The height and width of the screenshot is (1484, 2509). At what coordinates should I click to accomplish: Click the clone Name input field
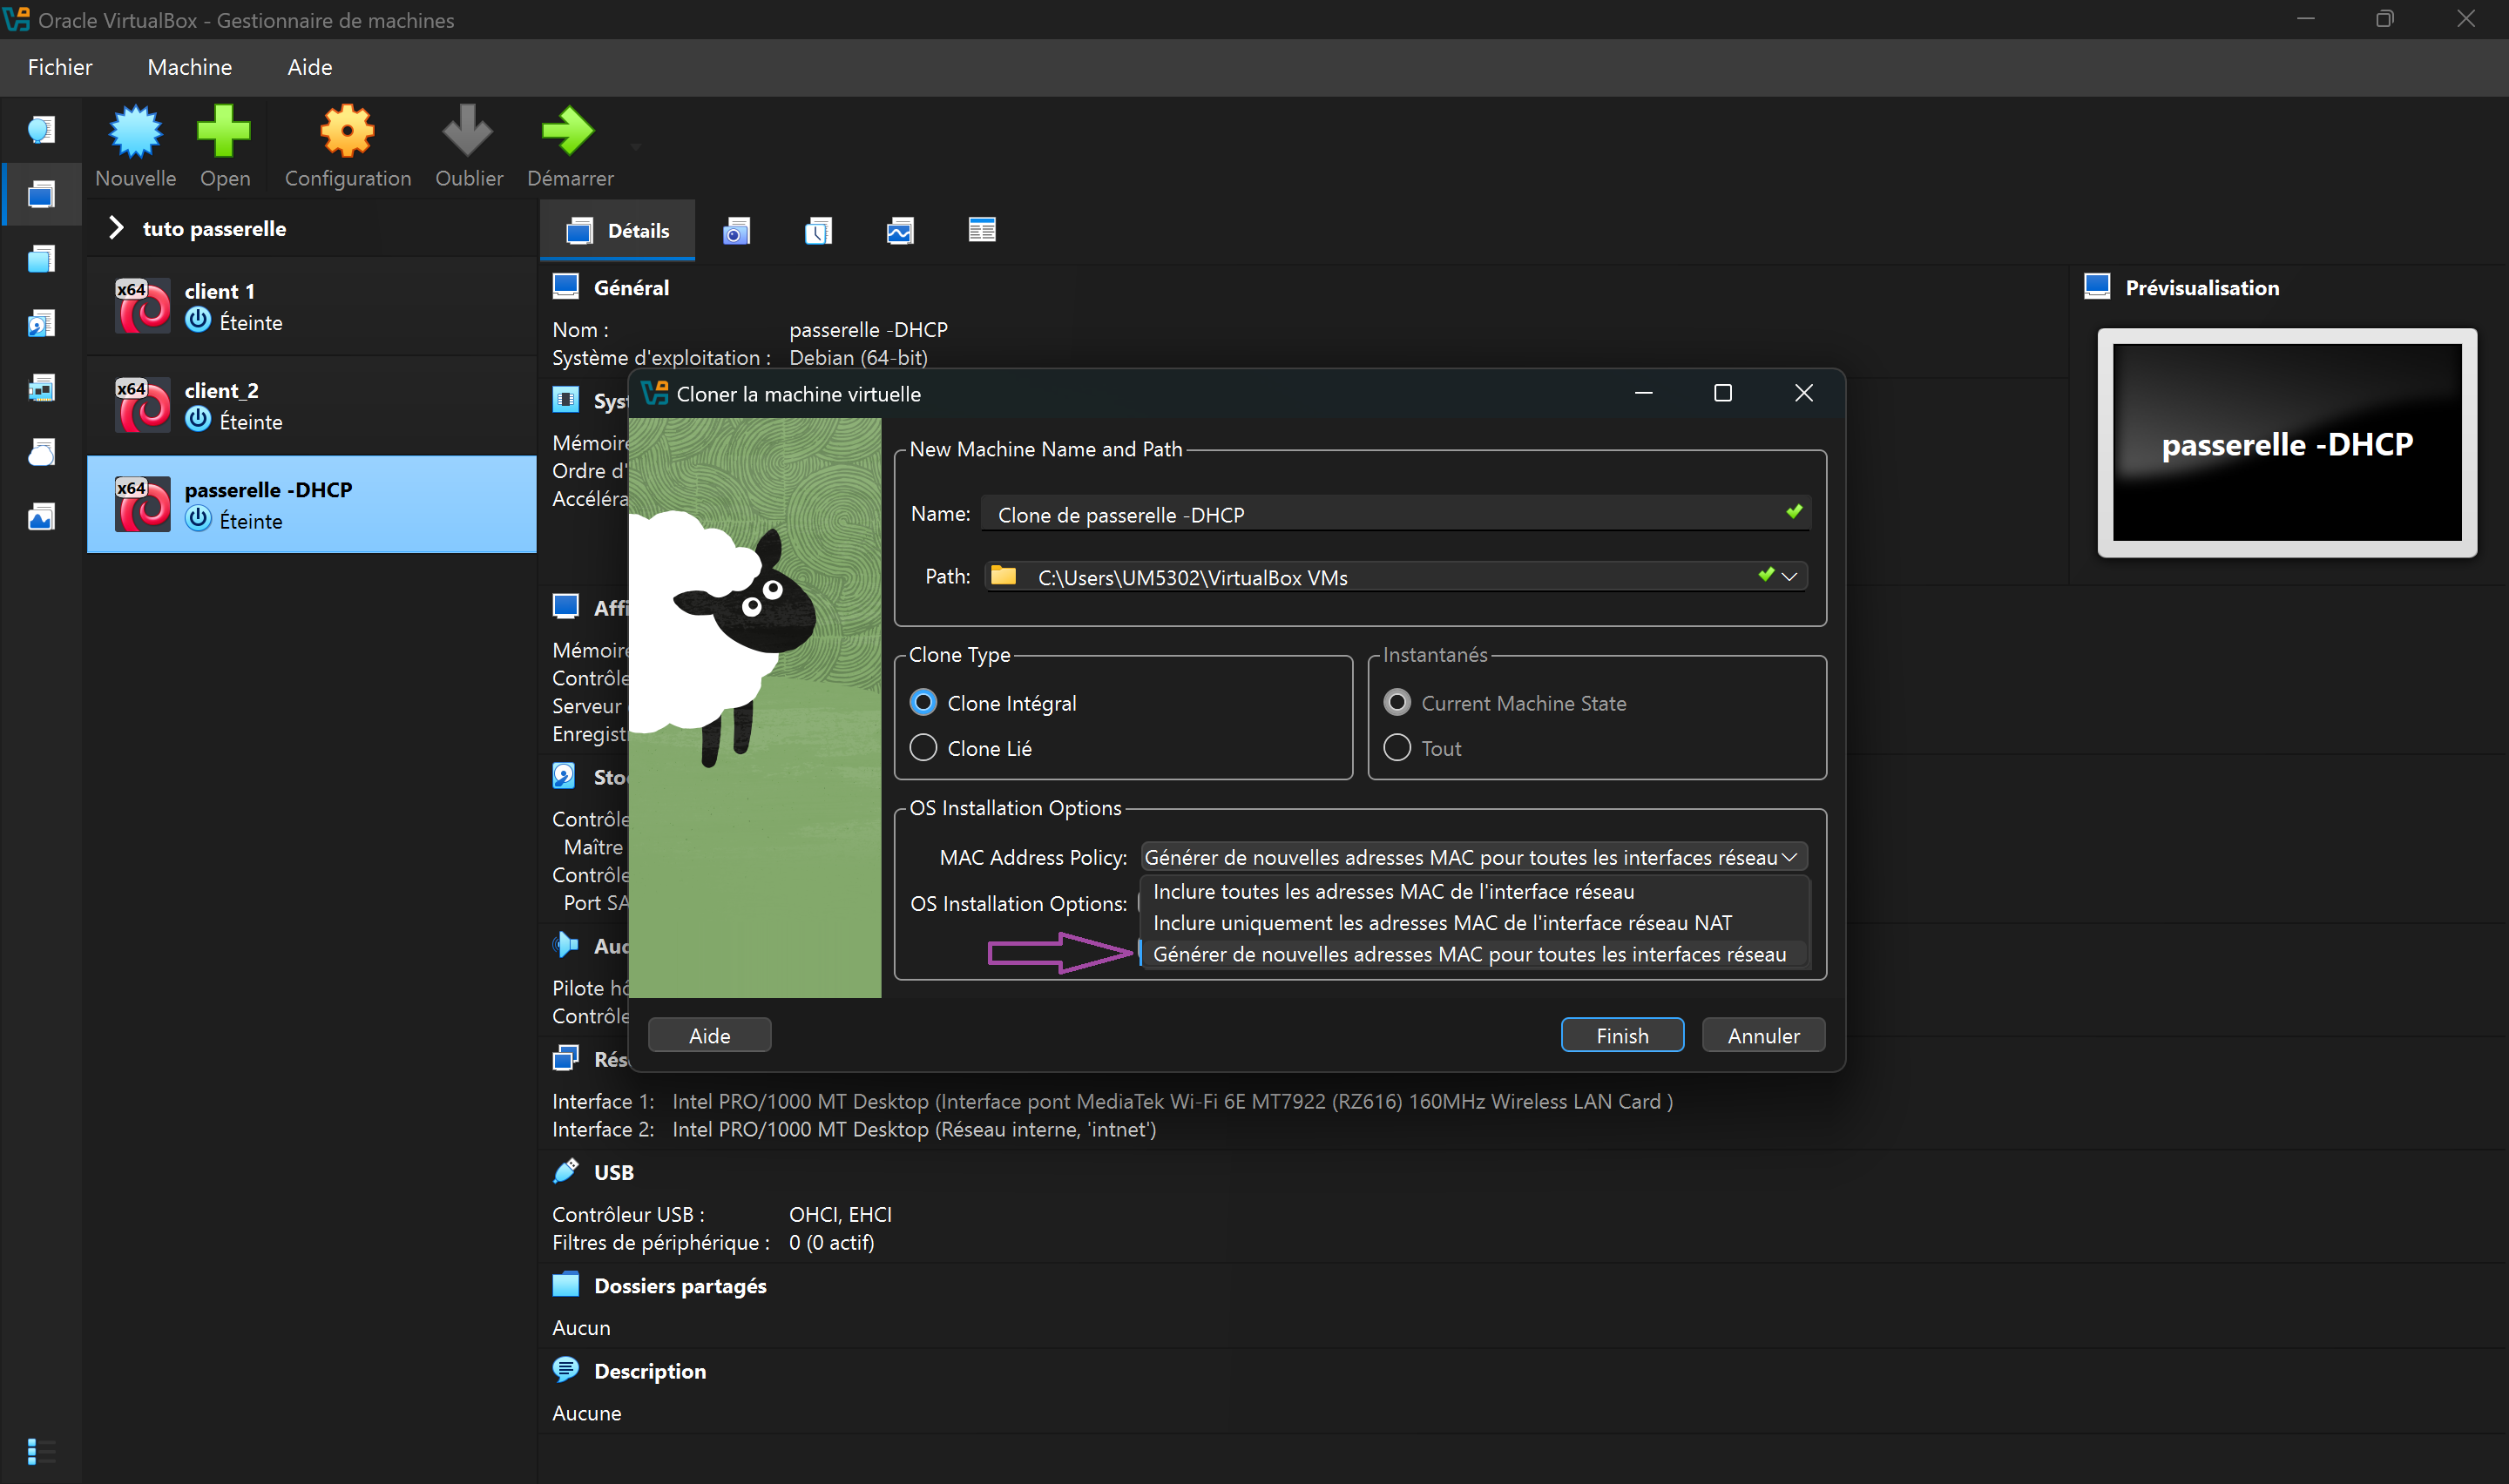tap(1380, 514)
